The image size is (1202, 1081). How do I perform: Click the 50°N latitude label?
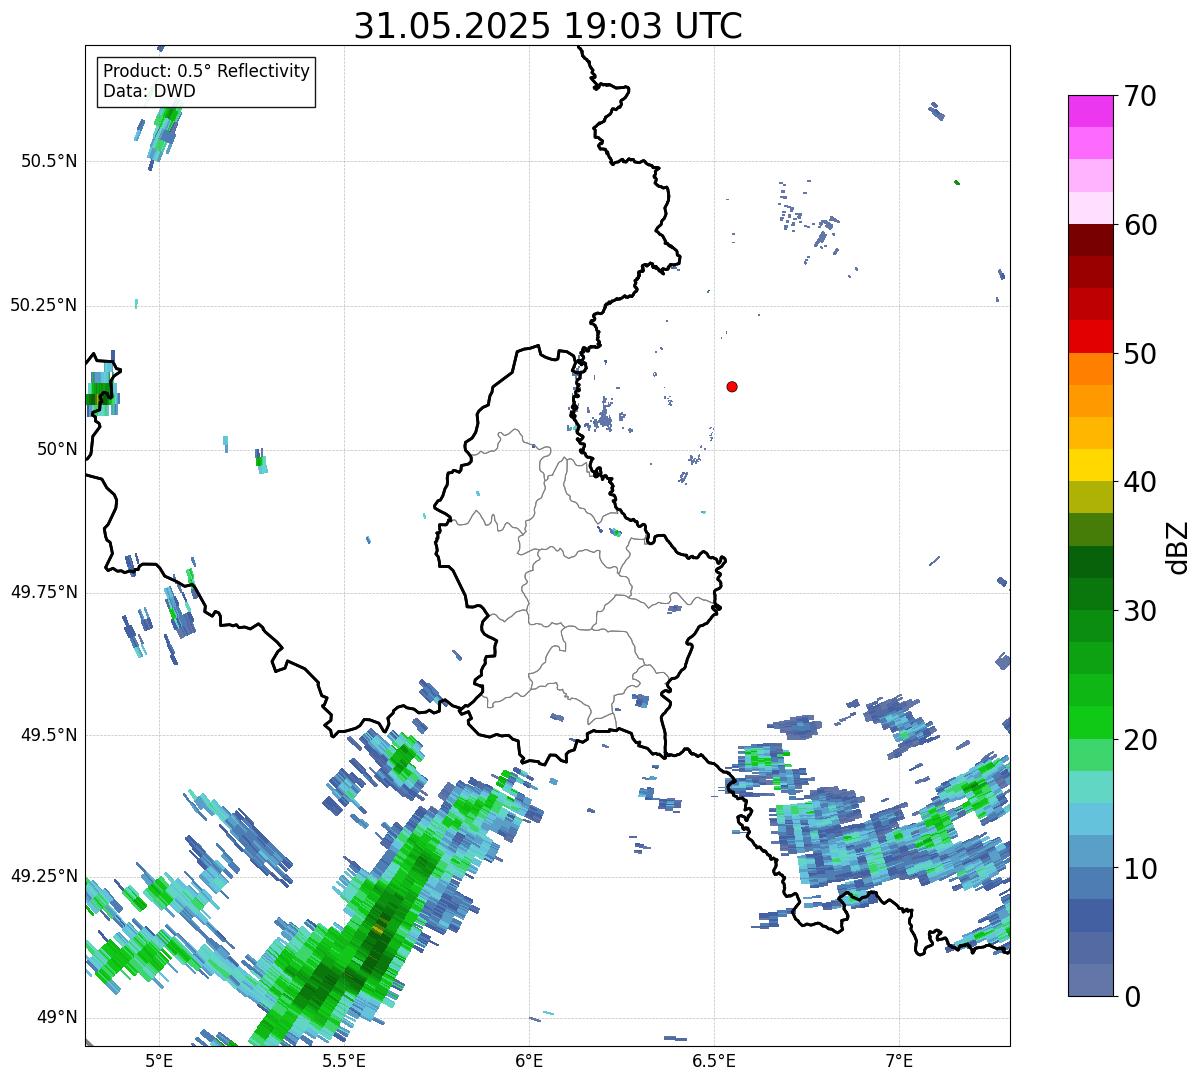[57, 449]
